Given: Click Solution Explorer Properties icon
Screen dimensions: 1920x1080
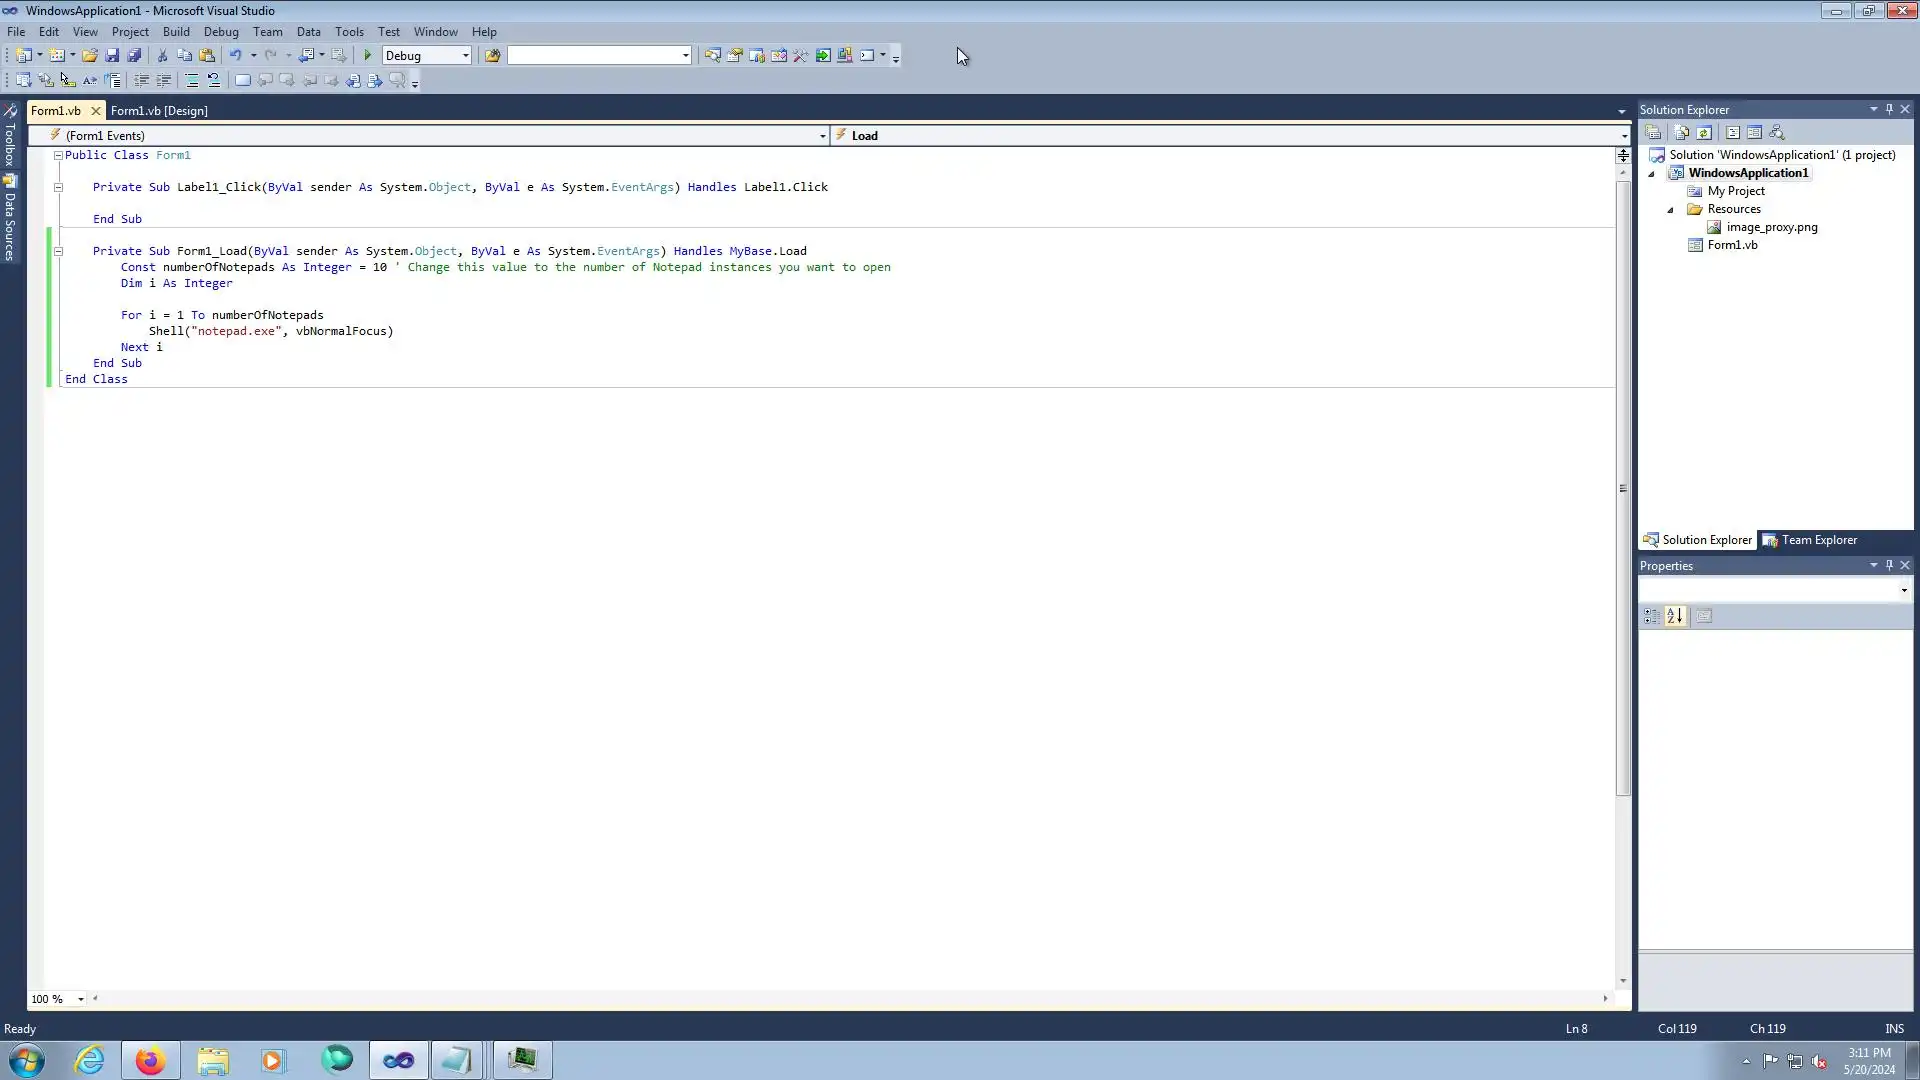Looking at the screenshot, I should tap(1653, 133).
